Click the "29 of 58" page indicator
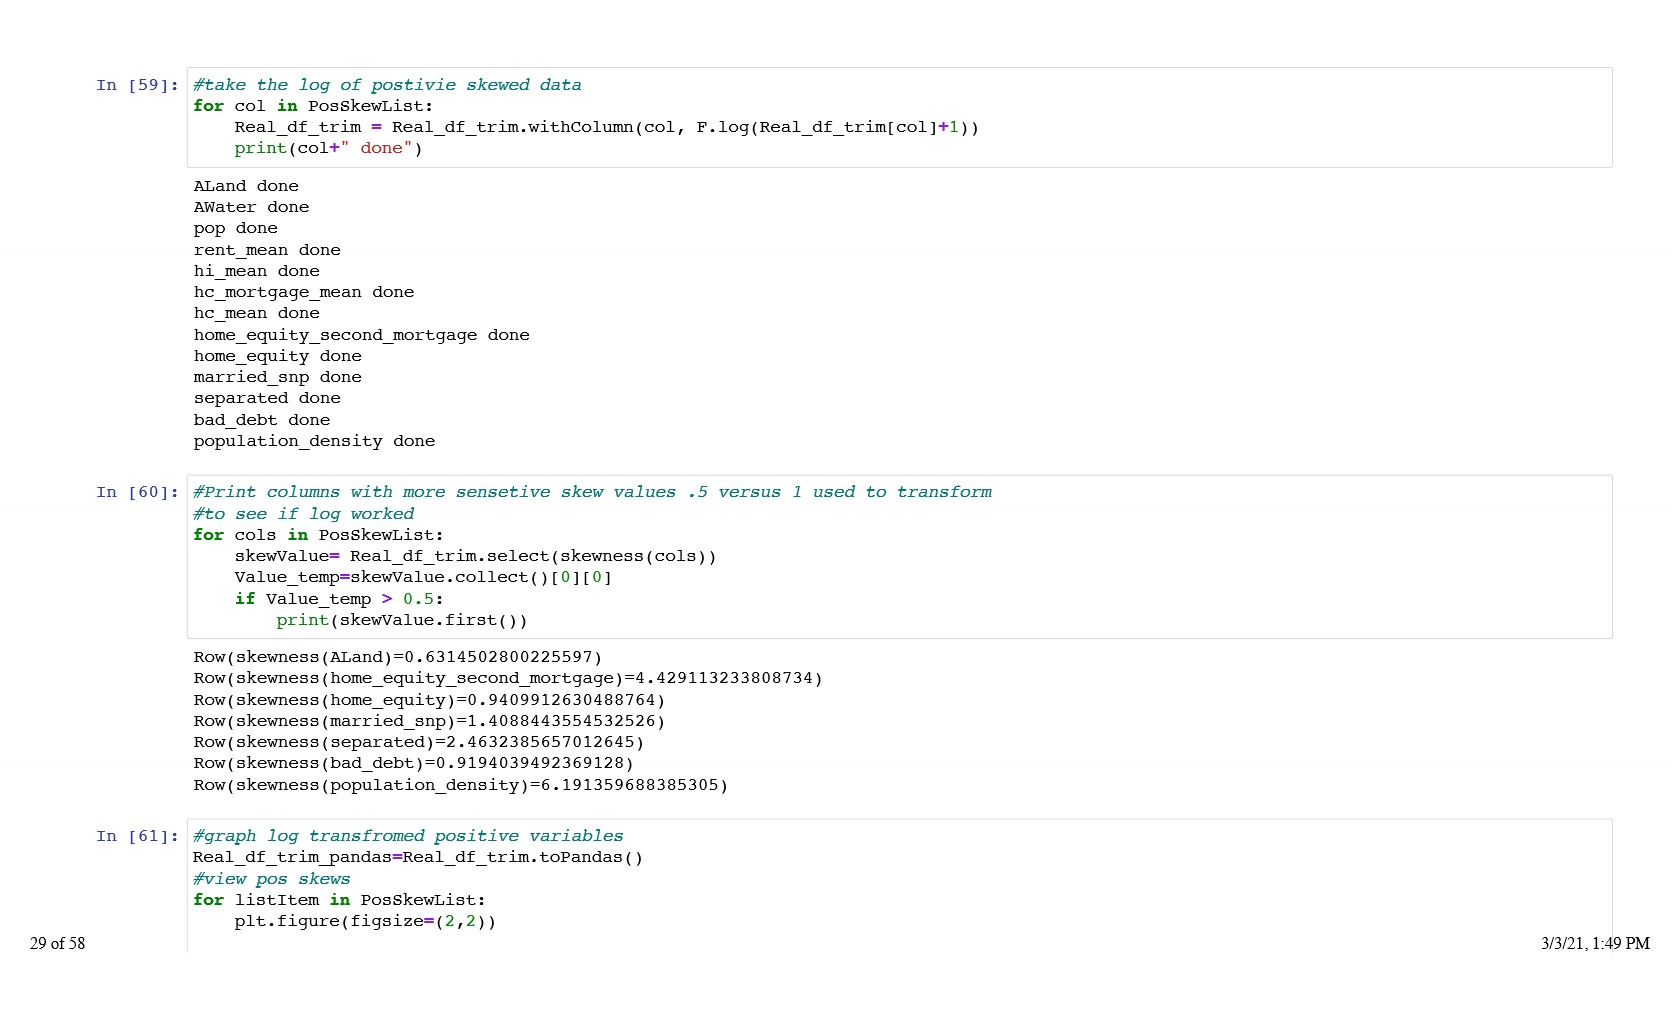 [x=58, y=943]
